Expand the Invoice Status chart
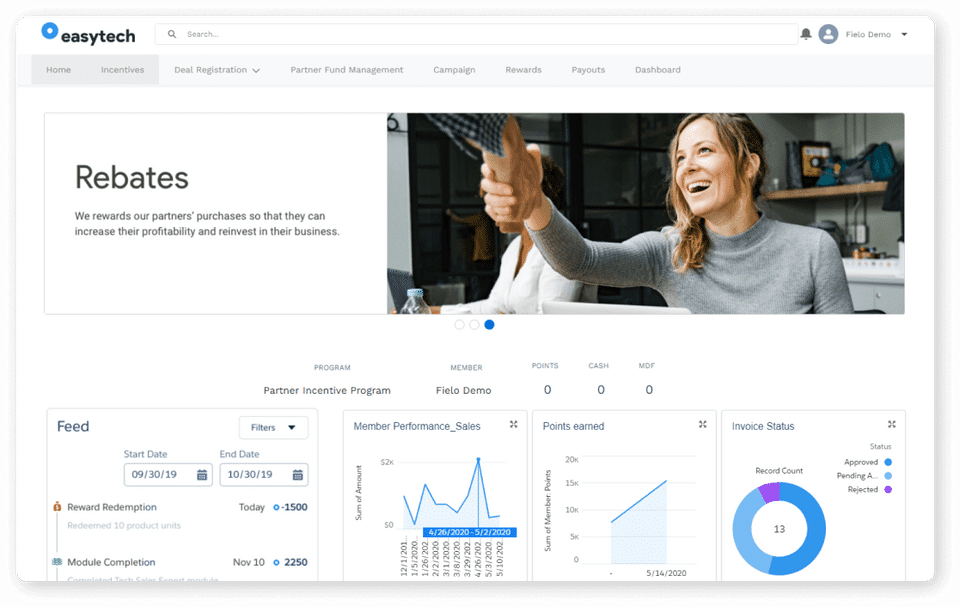Image resolution: width=960 pixels, height=607 pixels. point(892,424)
